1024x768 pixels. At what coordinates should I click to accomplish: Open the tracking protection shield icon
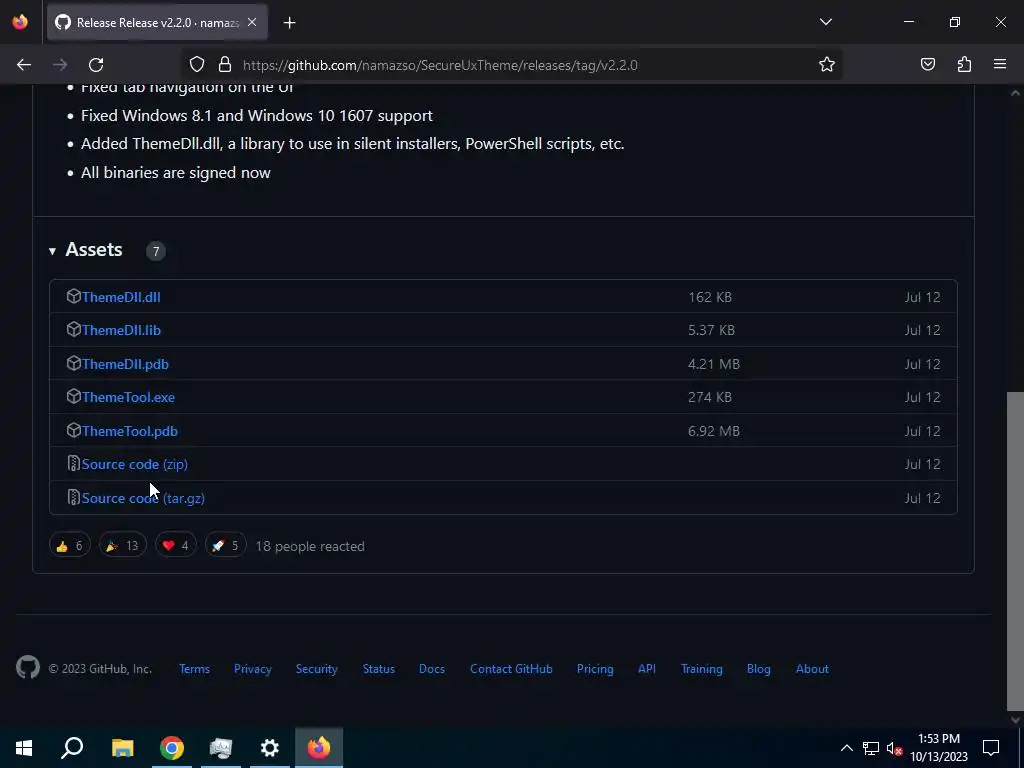(x=197, y=65)
